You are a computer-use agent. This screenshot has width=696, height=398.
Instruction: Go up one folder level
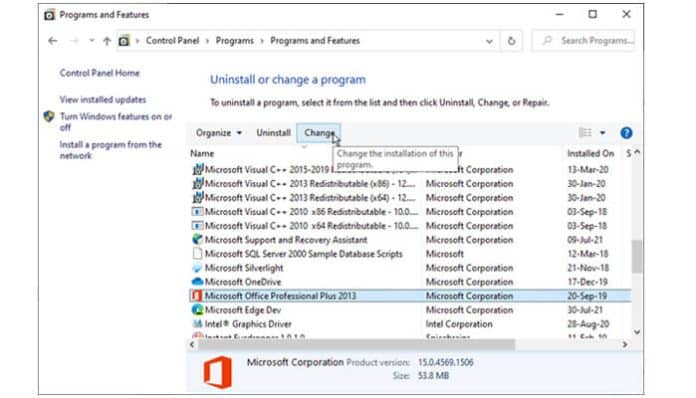tap(107, 41)
